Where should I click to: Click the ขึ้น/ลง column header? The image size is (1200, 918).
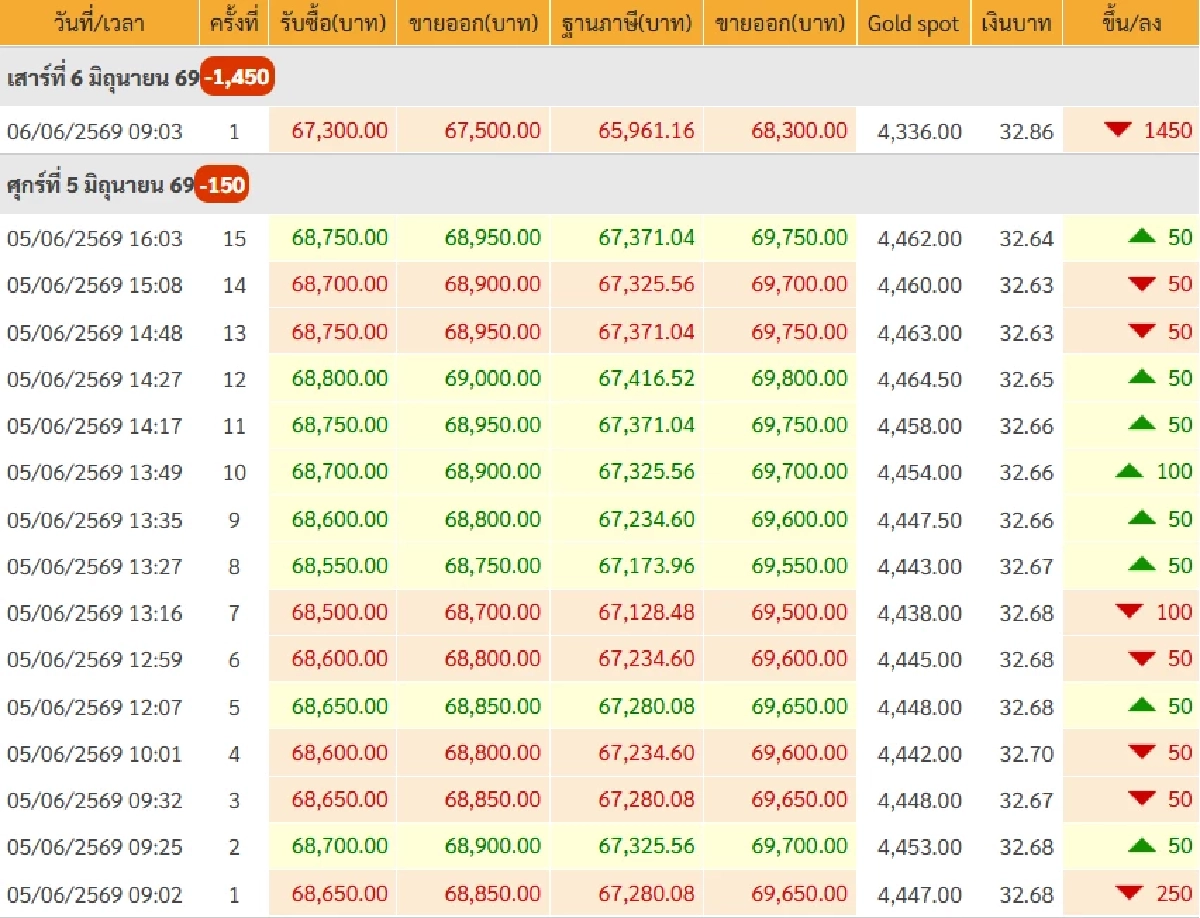(x=1131, y=23)
